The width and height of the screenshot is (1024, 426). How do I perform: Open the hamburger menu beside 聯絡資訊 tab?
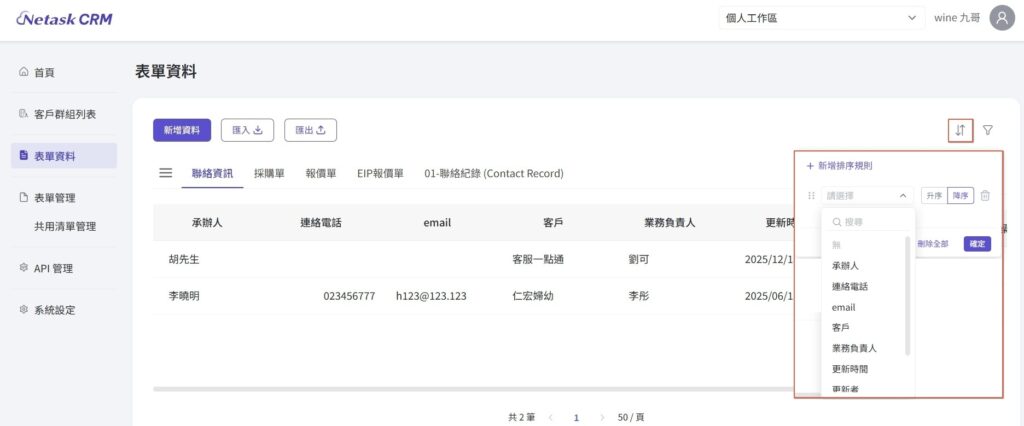pos(166,173)
